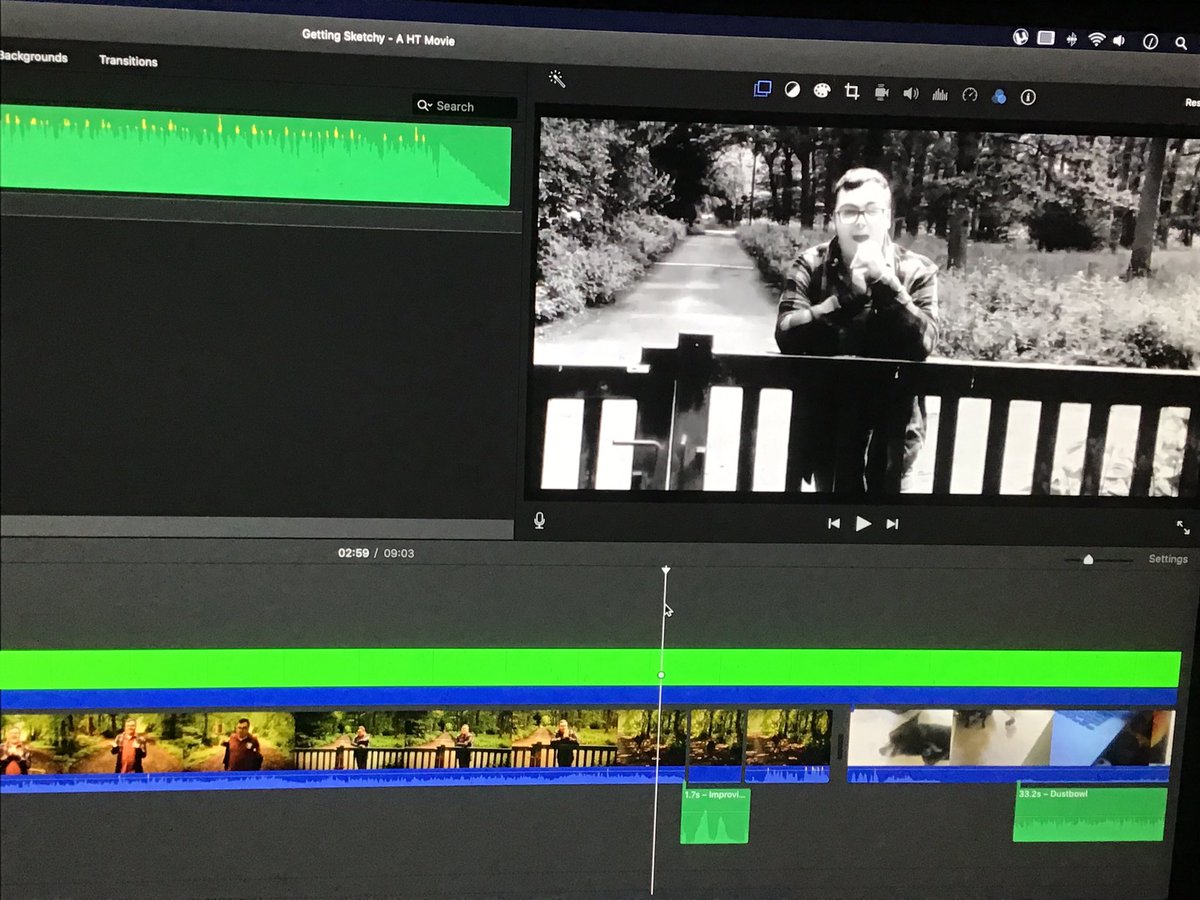Click the timeline zoom slider handle

pos(1088,559)
